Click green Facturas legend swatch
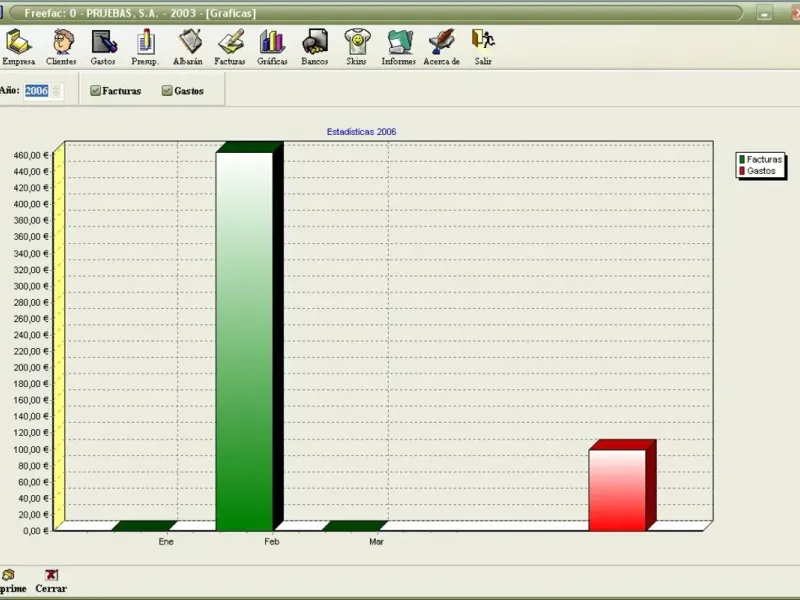800x600 pixels. click(x=742, y=160)
